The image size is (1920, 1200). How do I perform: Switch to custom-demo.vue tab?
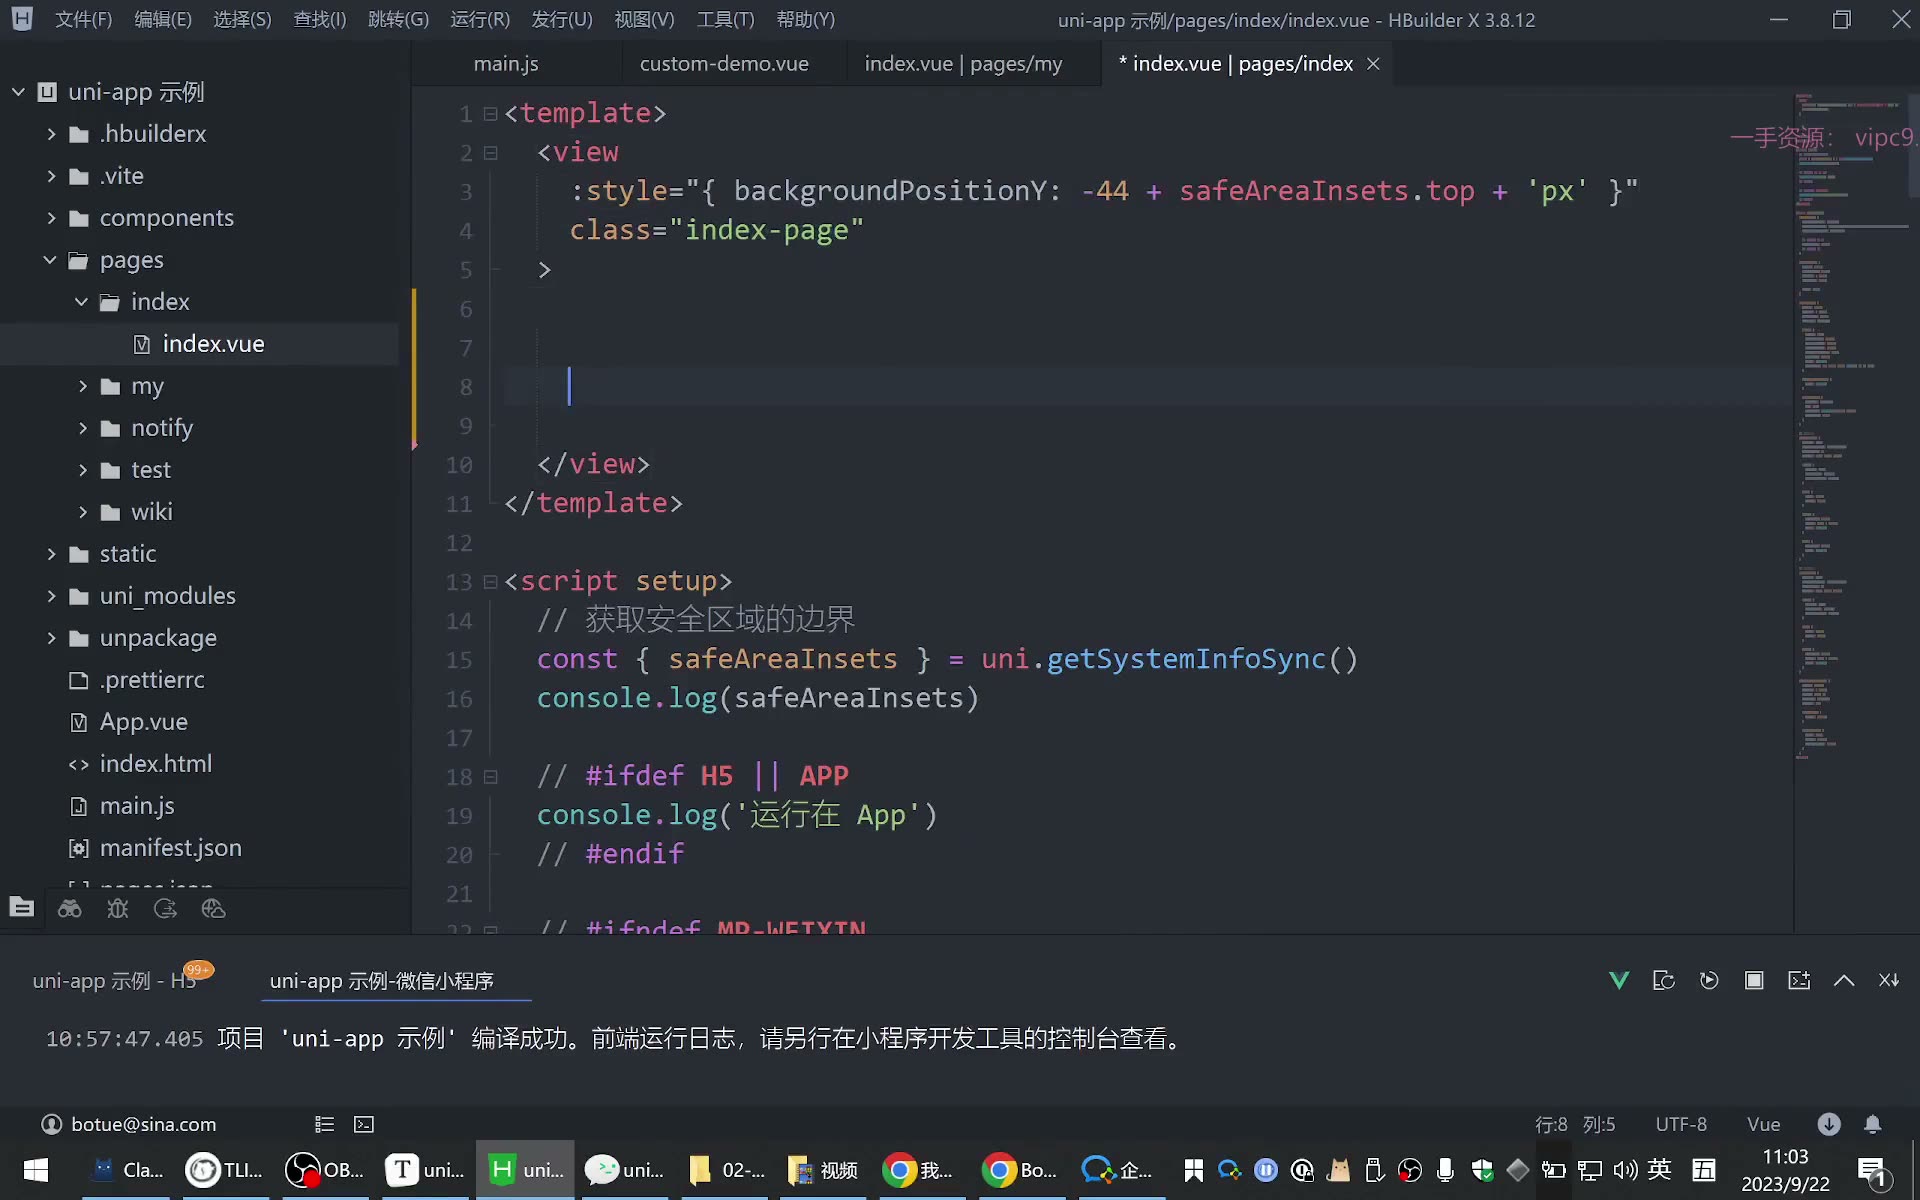pos(724,63)
